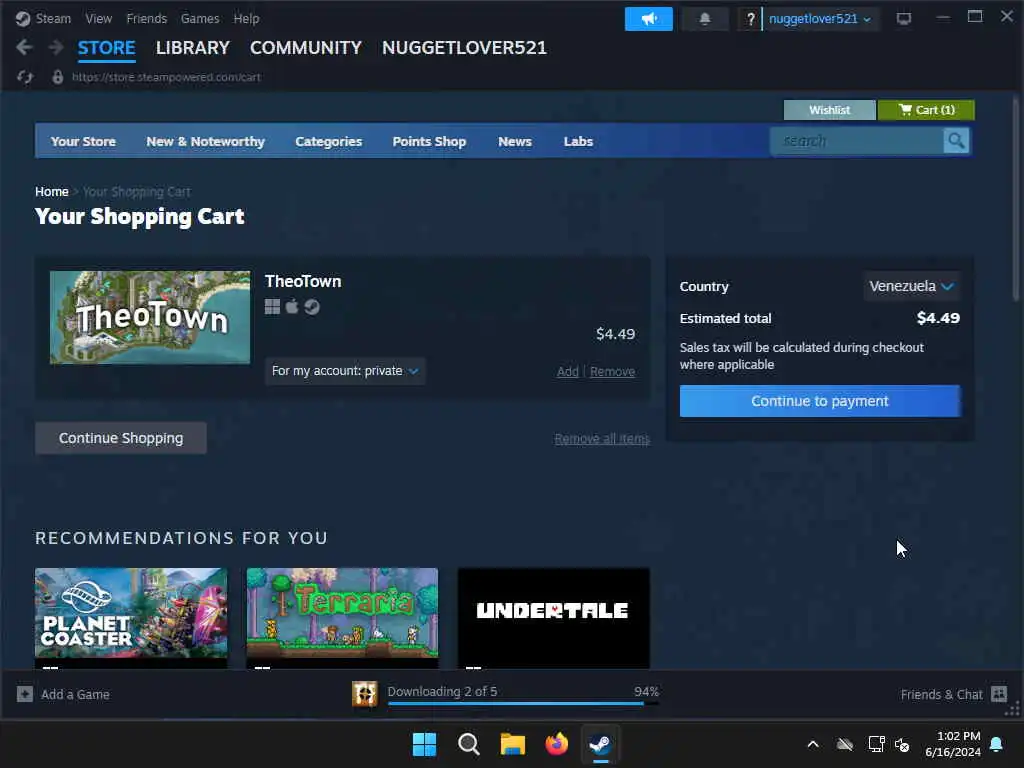Screen dimensions: 1024x768
Task: Open the Steam menu
Action: pos(53,18)
